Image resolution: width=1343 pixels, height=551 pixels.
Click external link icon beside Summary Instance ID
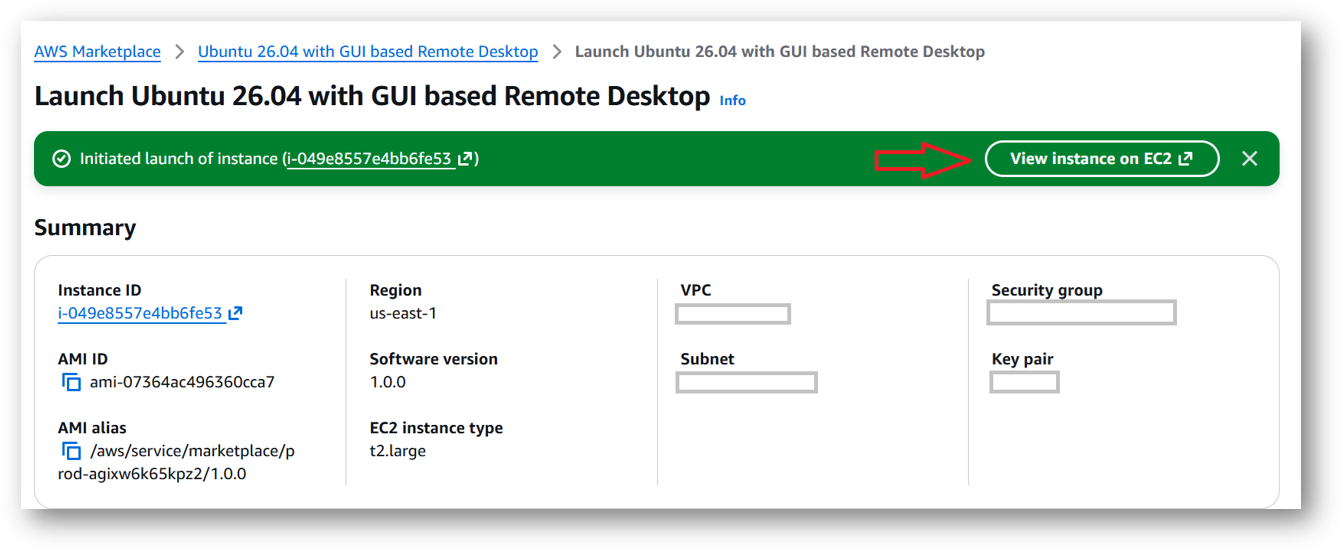click(235, 313)
